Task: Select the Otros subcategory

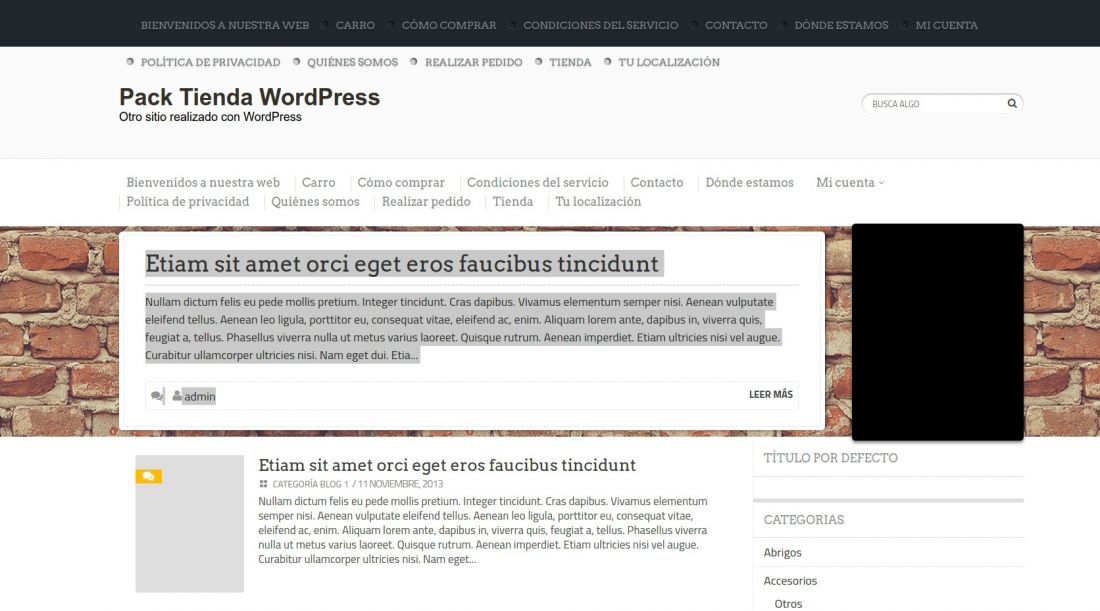Action: [788, 604]
